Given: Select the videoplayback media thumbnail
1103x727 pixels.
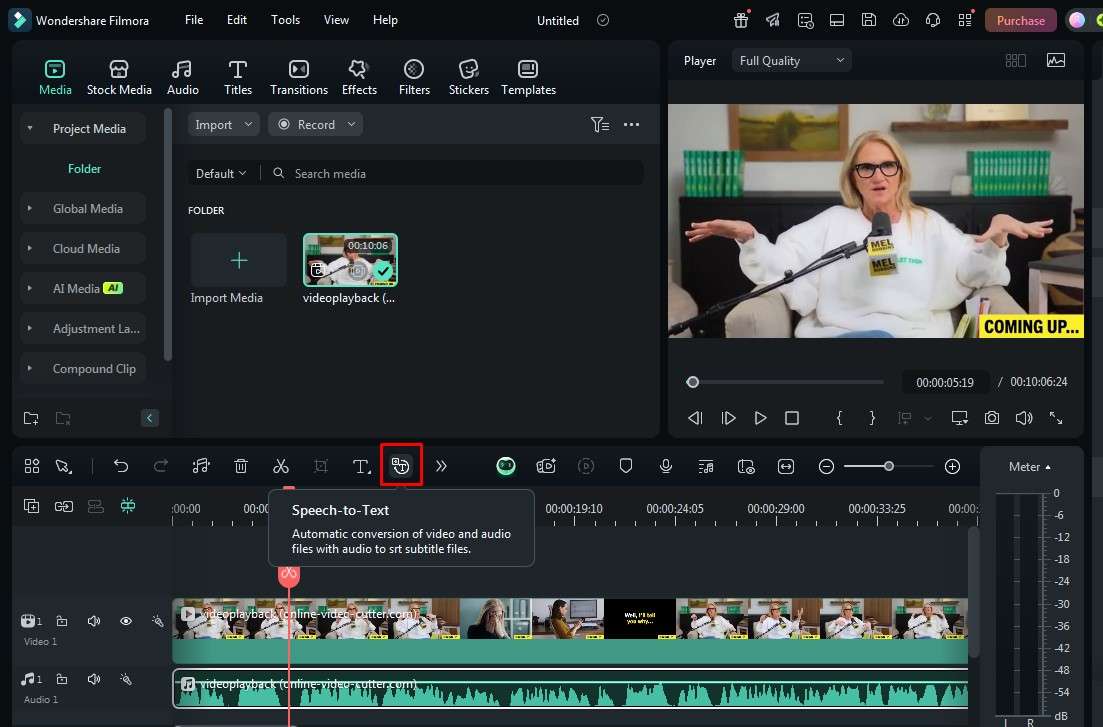Looking at the screenshot, I should pos(350,260).
